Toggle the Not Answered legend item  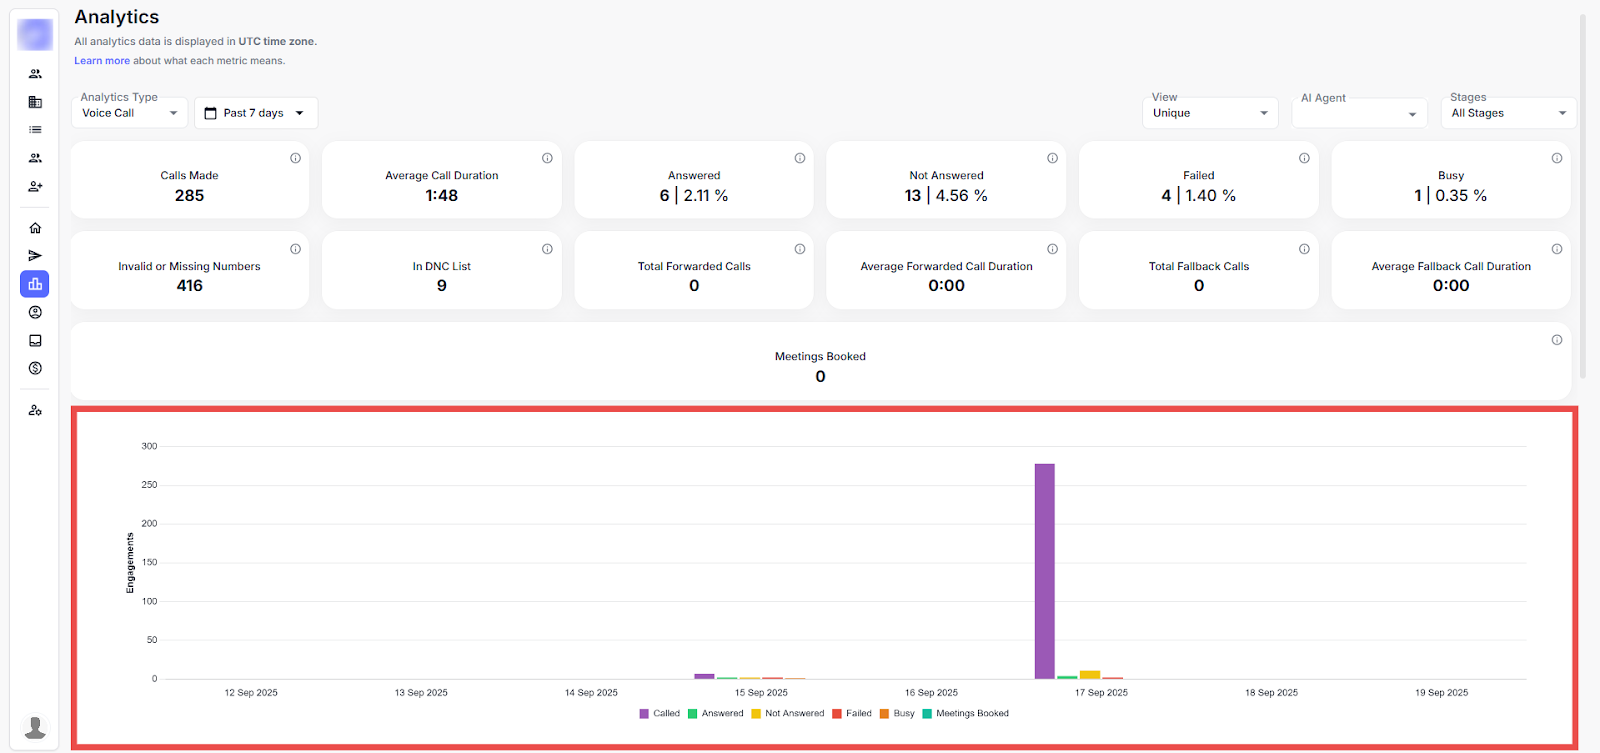pos(788,714)
